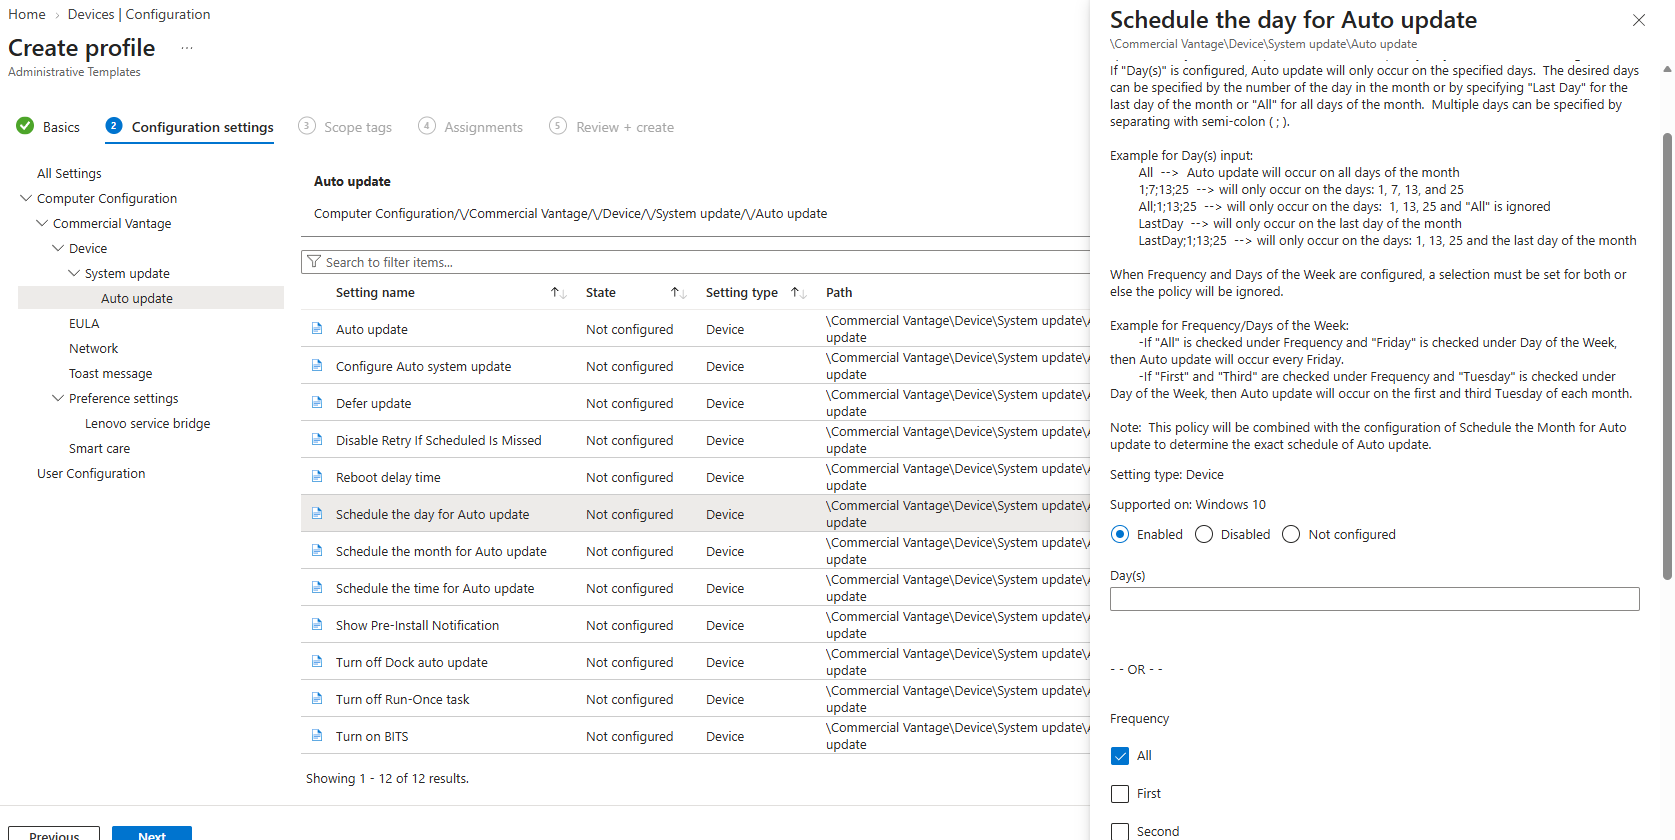Click document icon beside Reboot delay time
This screenshot has width=1675, height=840.
tap(317, 477)
